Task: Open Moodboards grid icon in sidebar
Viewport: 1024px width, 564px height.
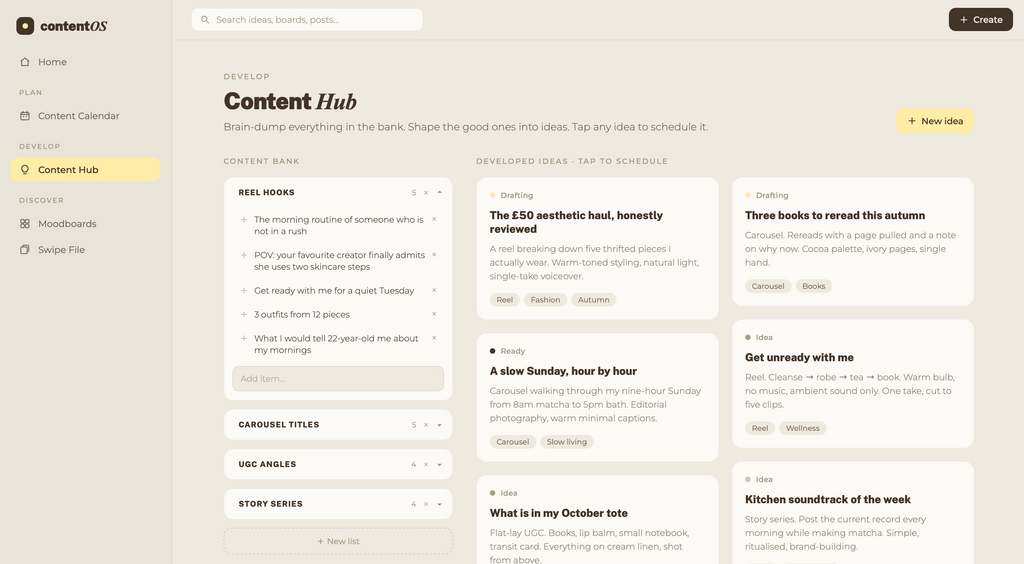Action: point(25,223)
